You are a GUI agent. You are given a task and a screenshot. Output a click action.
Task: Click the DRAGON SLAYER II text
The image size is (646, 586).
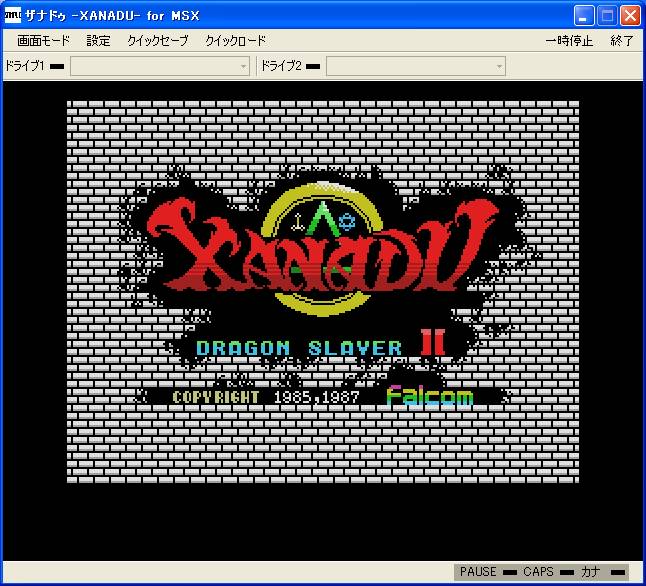pos(321,344)
